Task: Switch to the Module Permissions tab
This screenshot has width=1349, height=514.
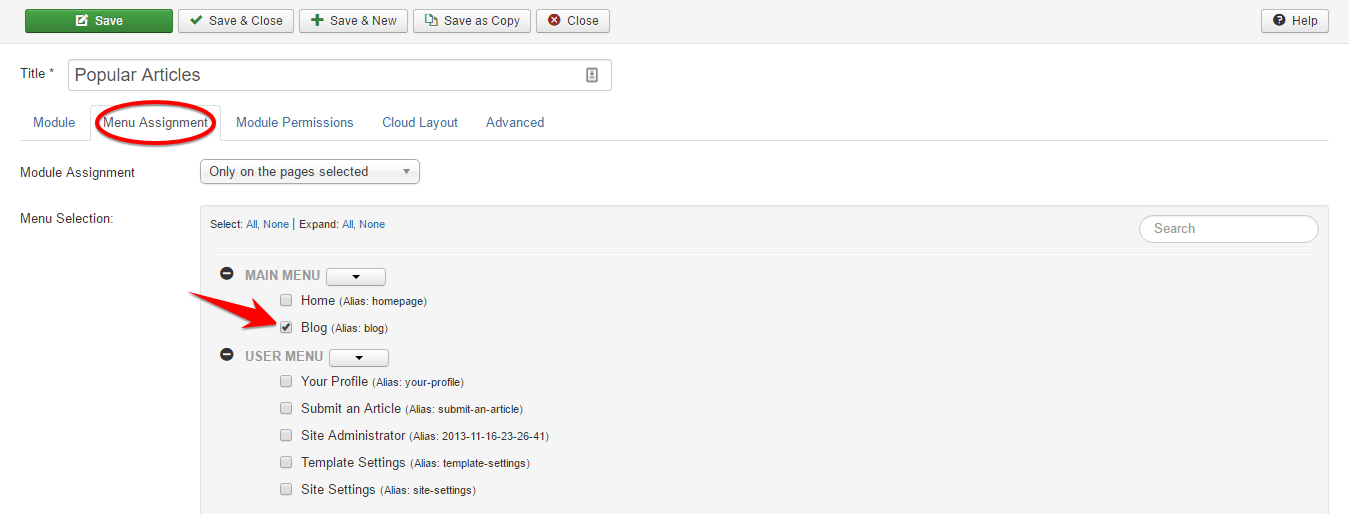Action: [294, 122]
